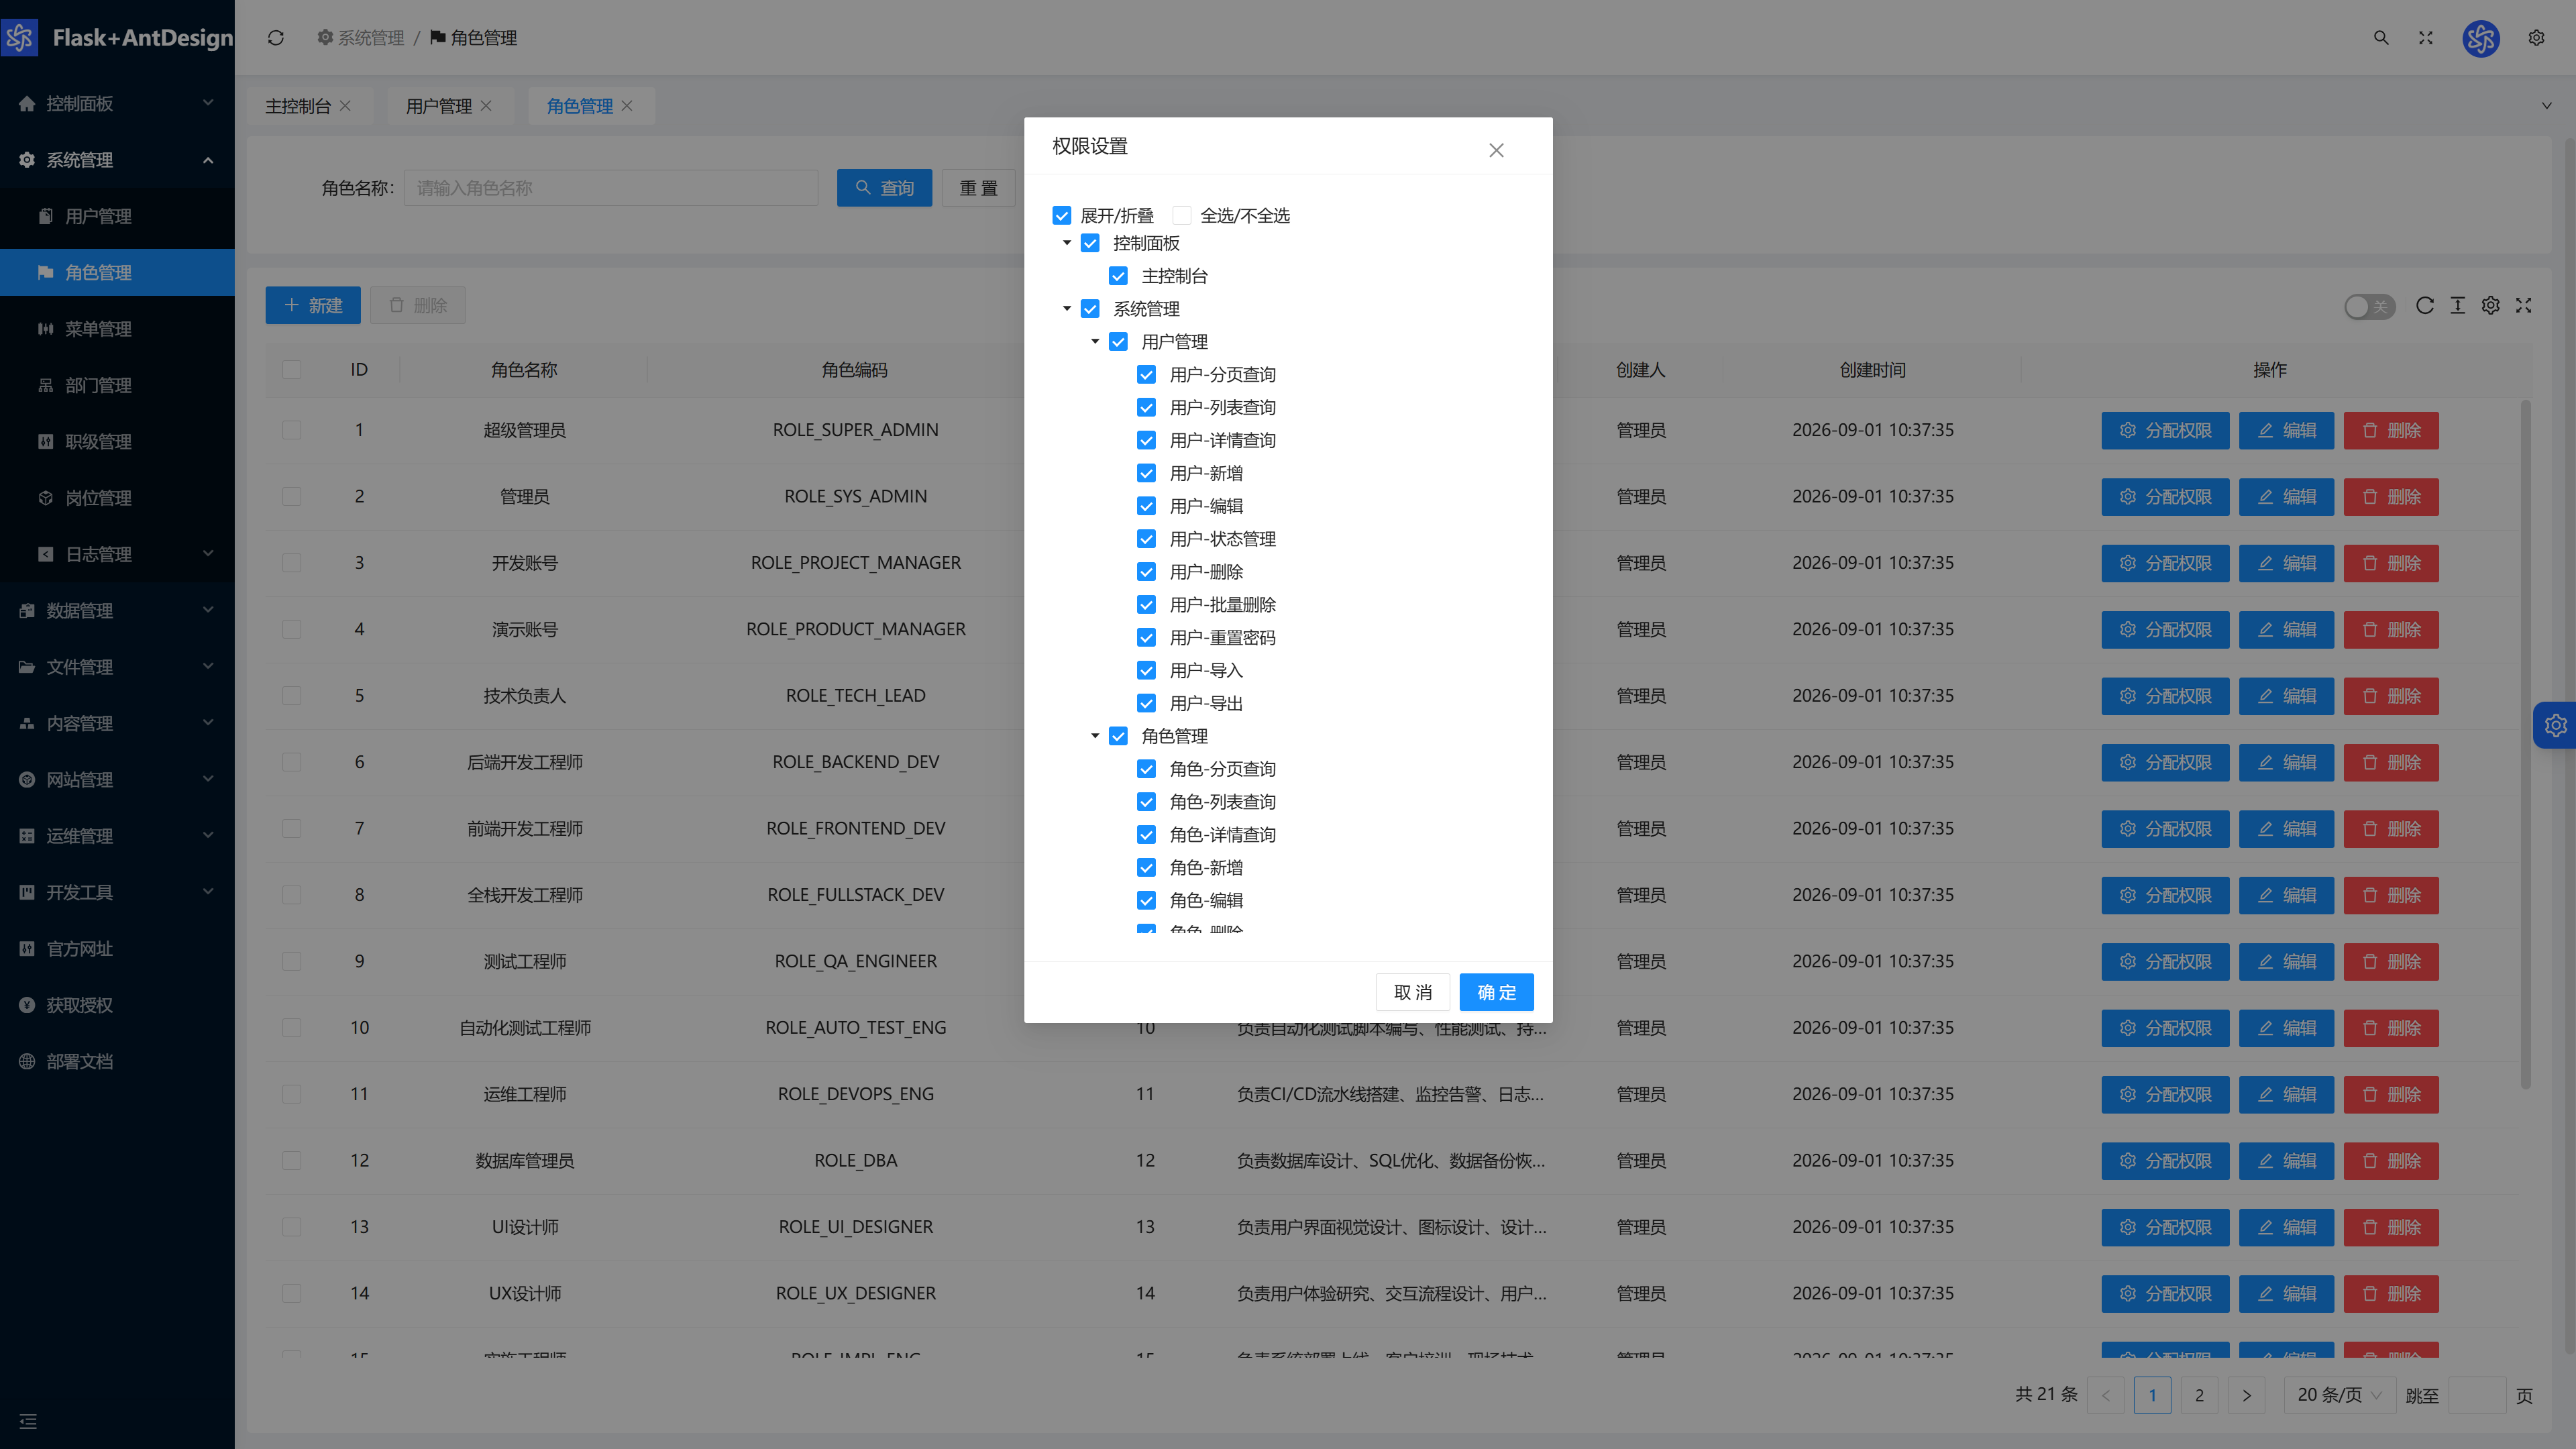Click the table reload icon
Screen dimensions: 2576x1449
pyautogui.click(x=2425, y=306)
